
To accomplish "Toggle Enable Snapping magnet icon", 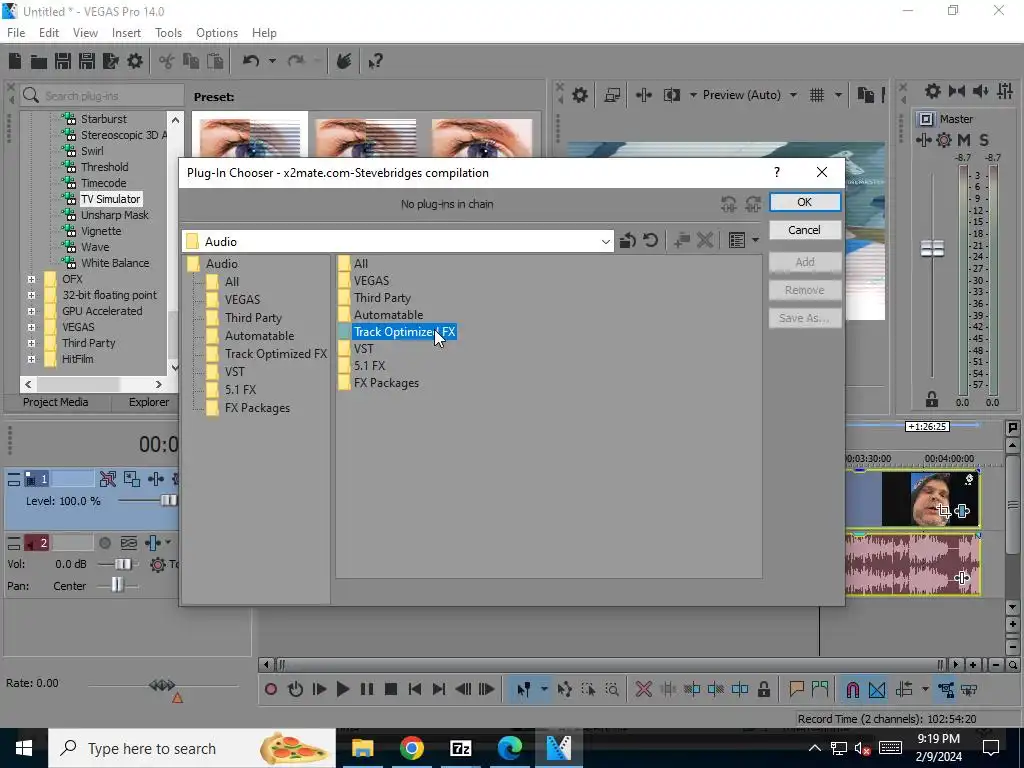I will [852, 690].
